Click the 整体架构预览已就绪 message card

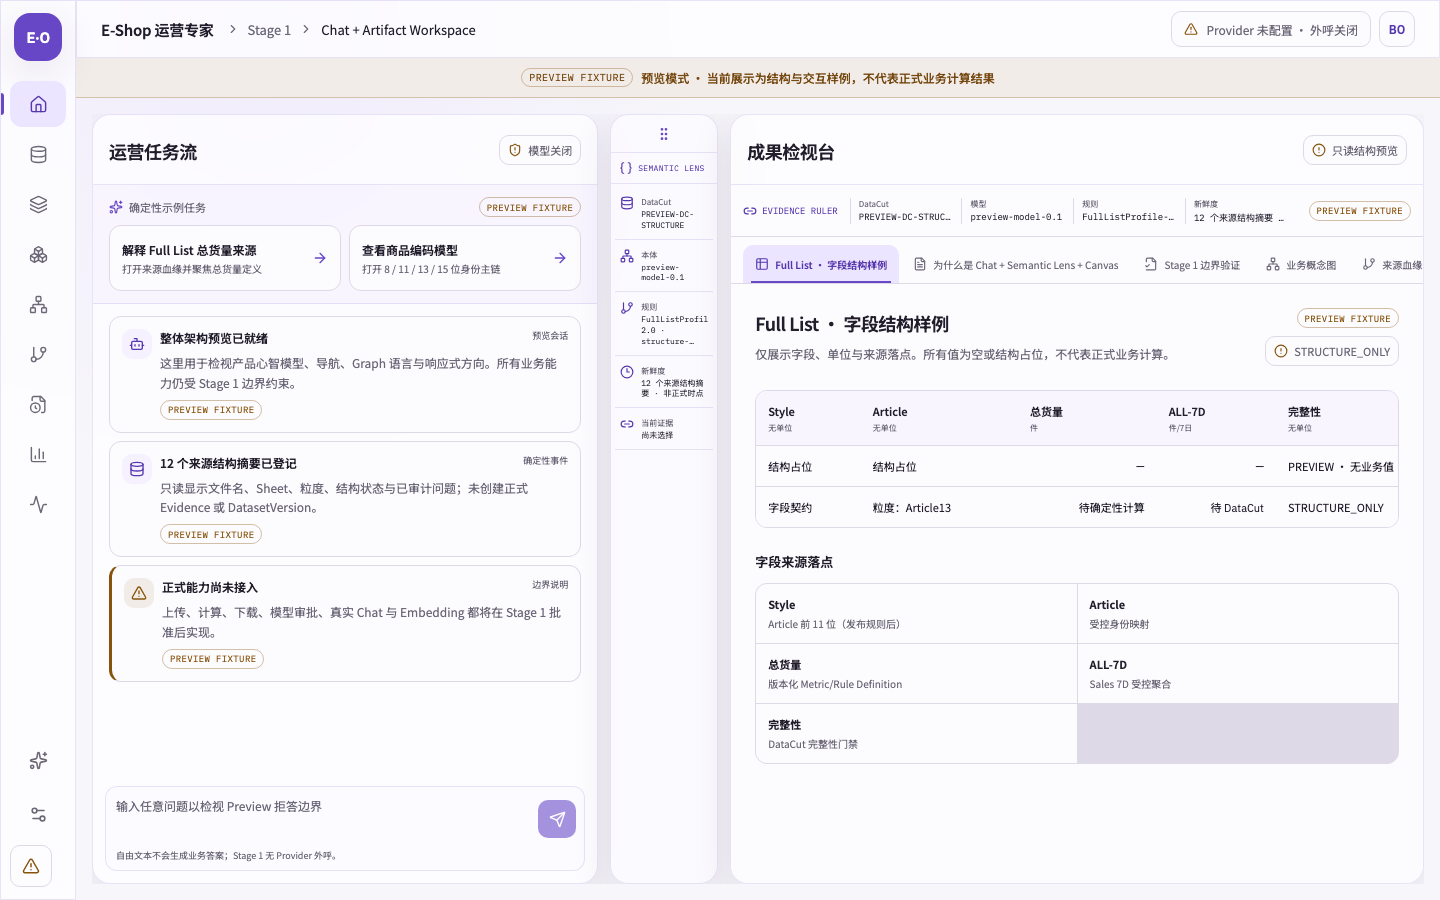click(x=345, y=375)
